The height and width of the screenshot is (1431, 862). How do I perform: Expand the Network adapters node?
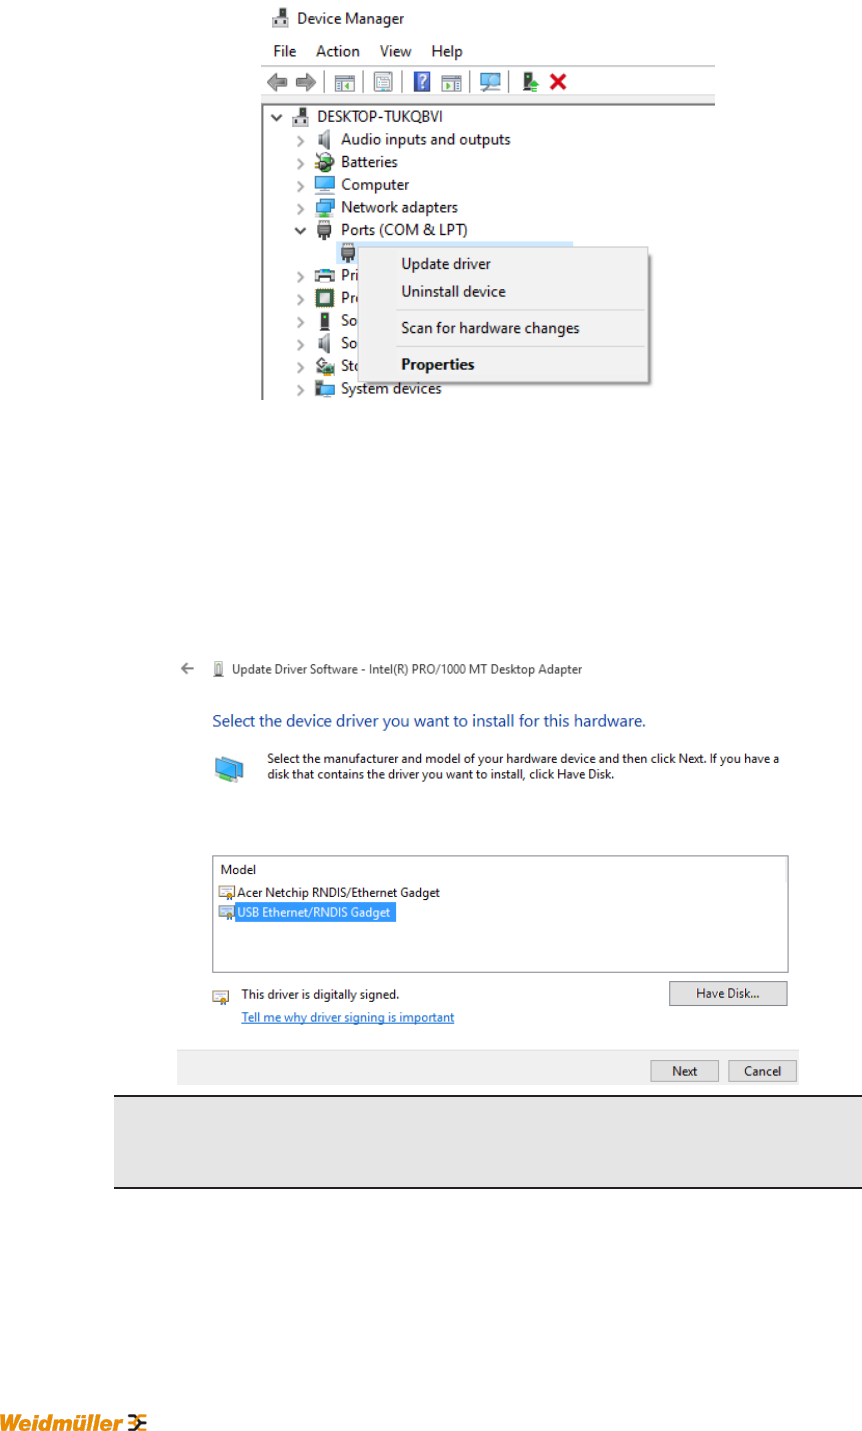(300, 209)
